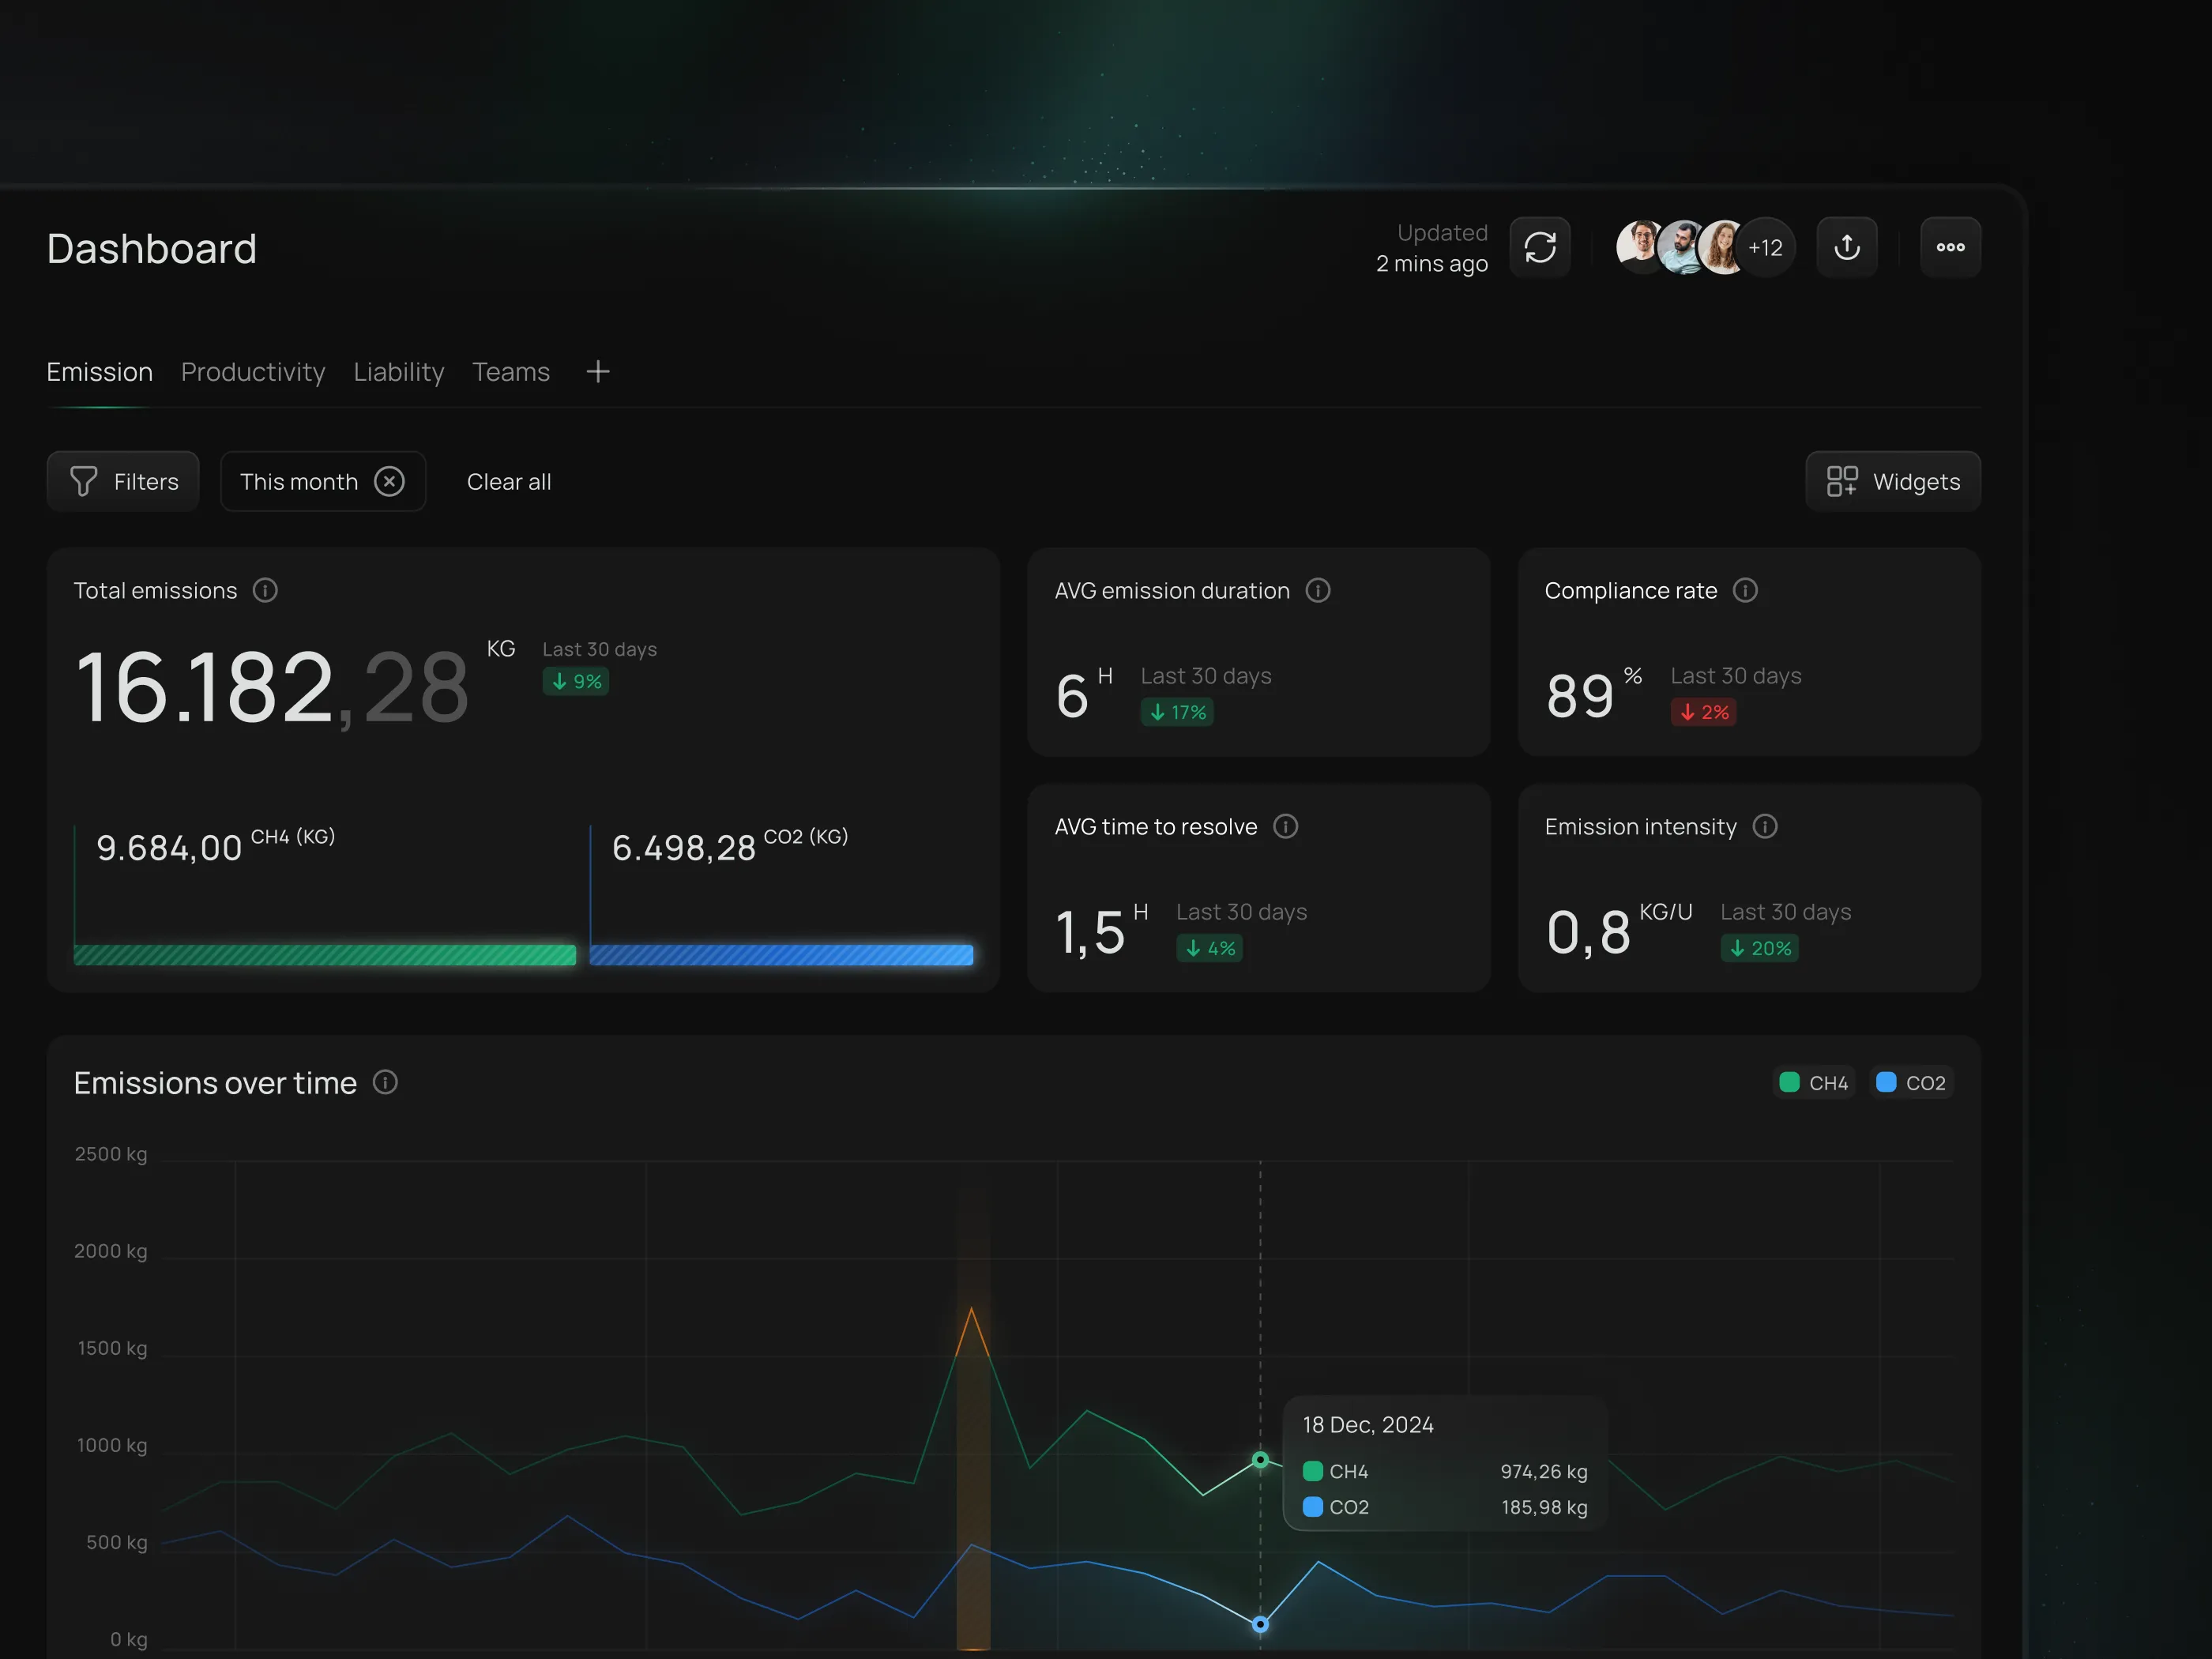Image resolution: width=2212 pixels, height=1659 pixels.
Task: Remove the This month filter chip
Action: (x=389, y=482)
